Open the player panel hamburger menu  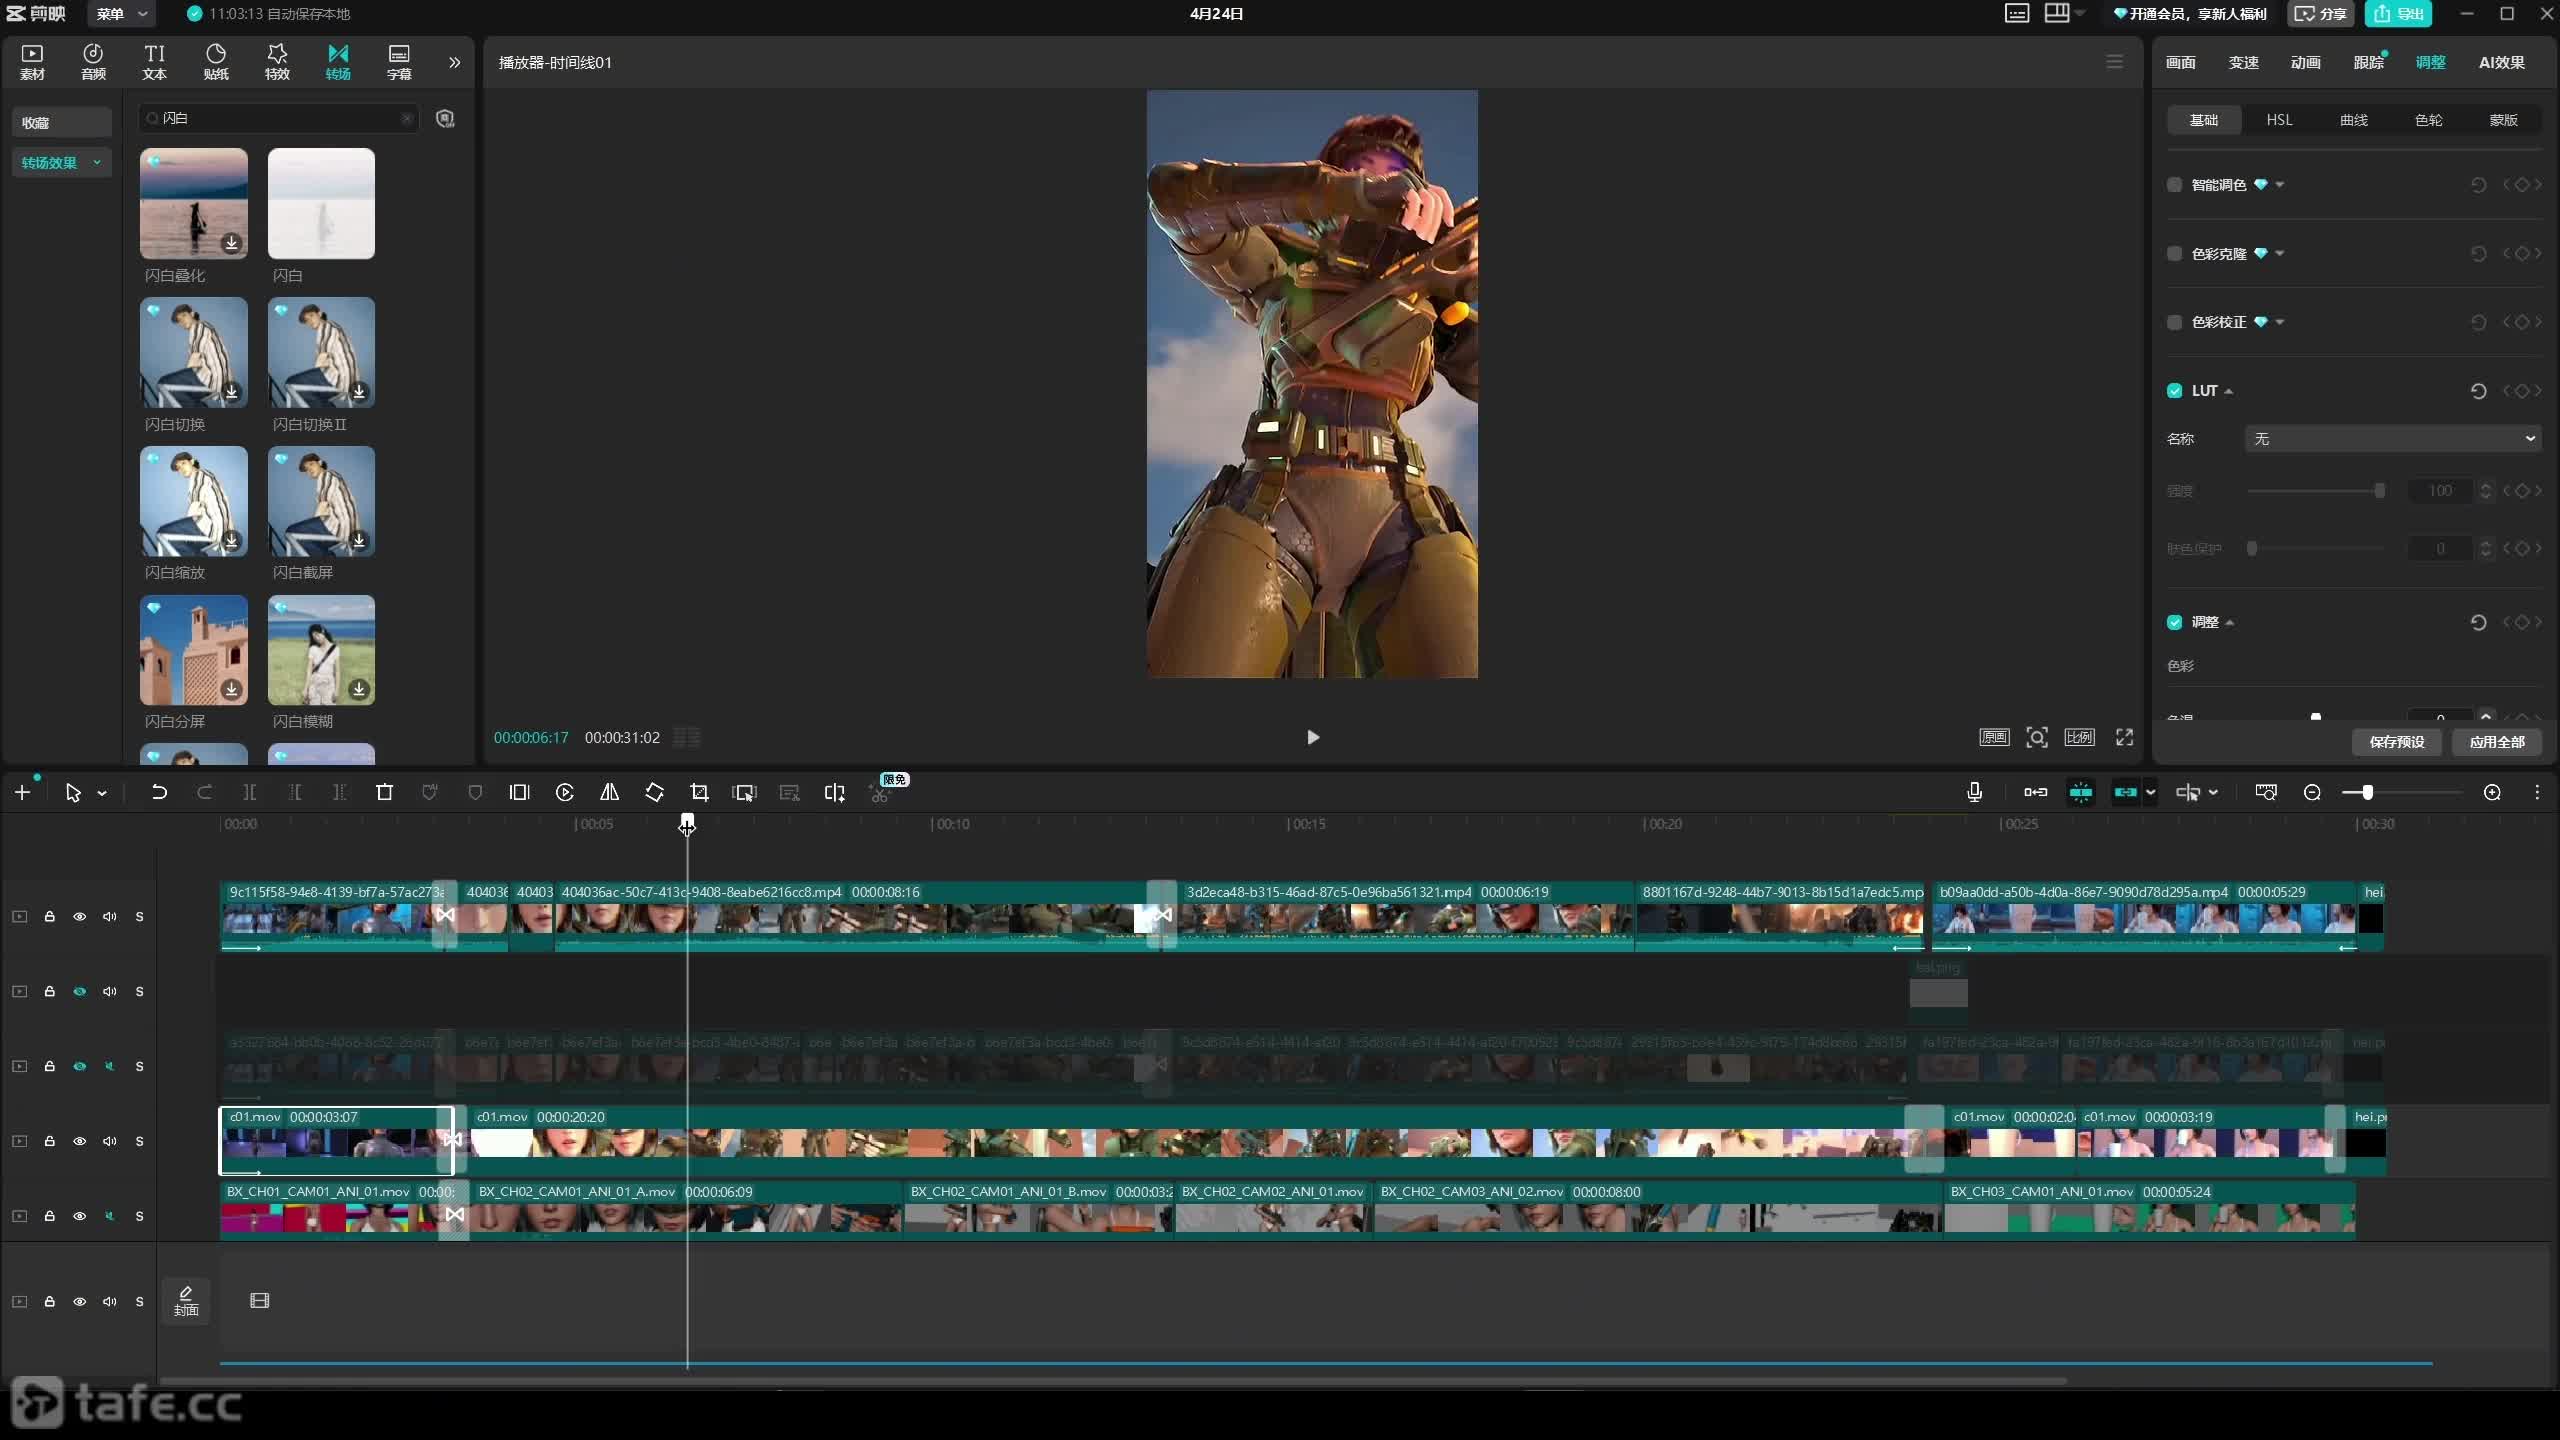(x=2114, y=62)
